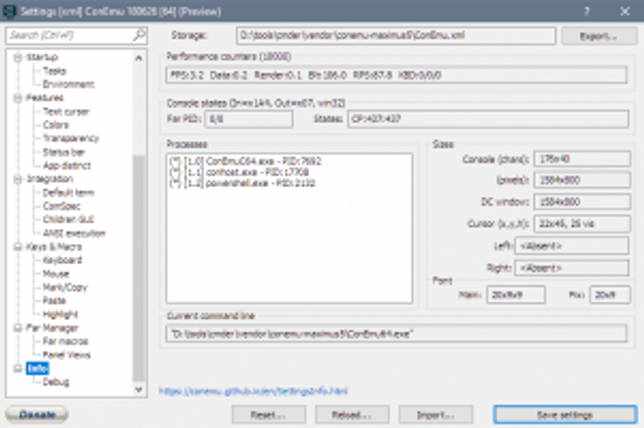Click the help question mark button
This screenshot has height=428, width=644.
[587, 11]
